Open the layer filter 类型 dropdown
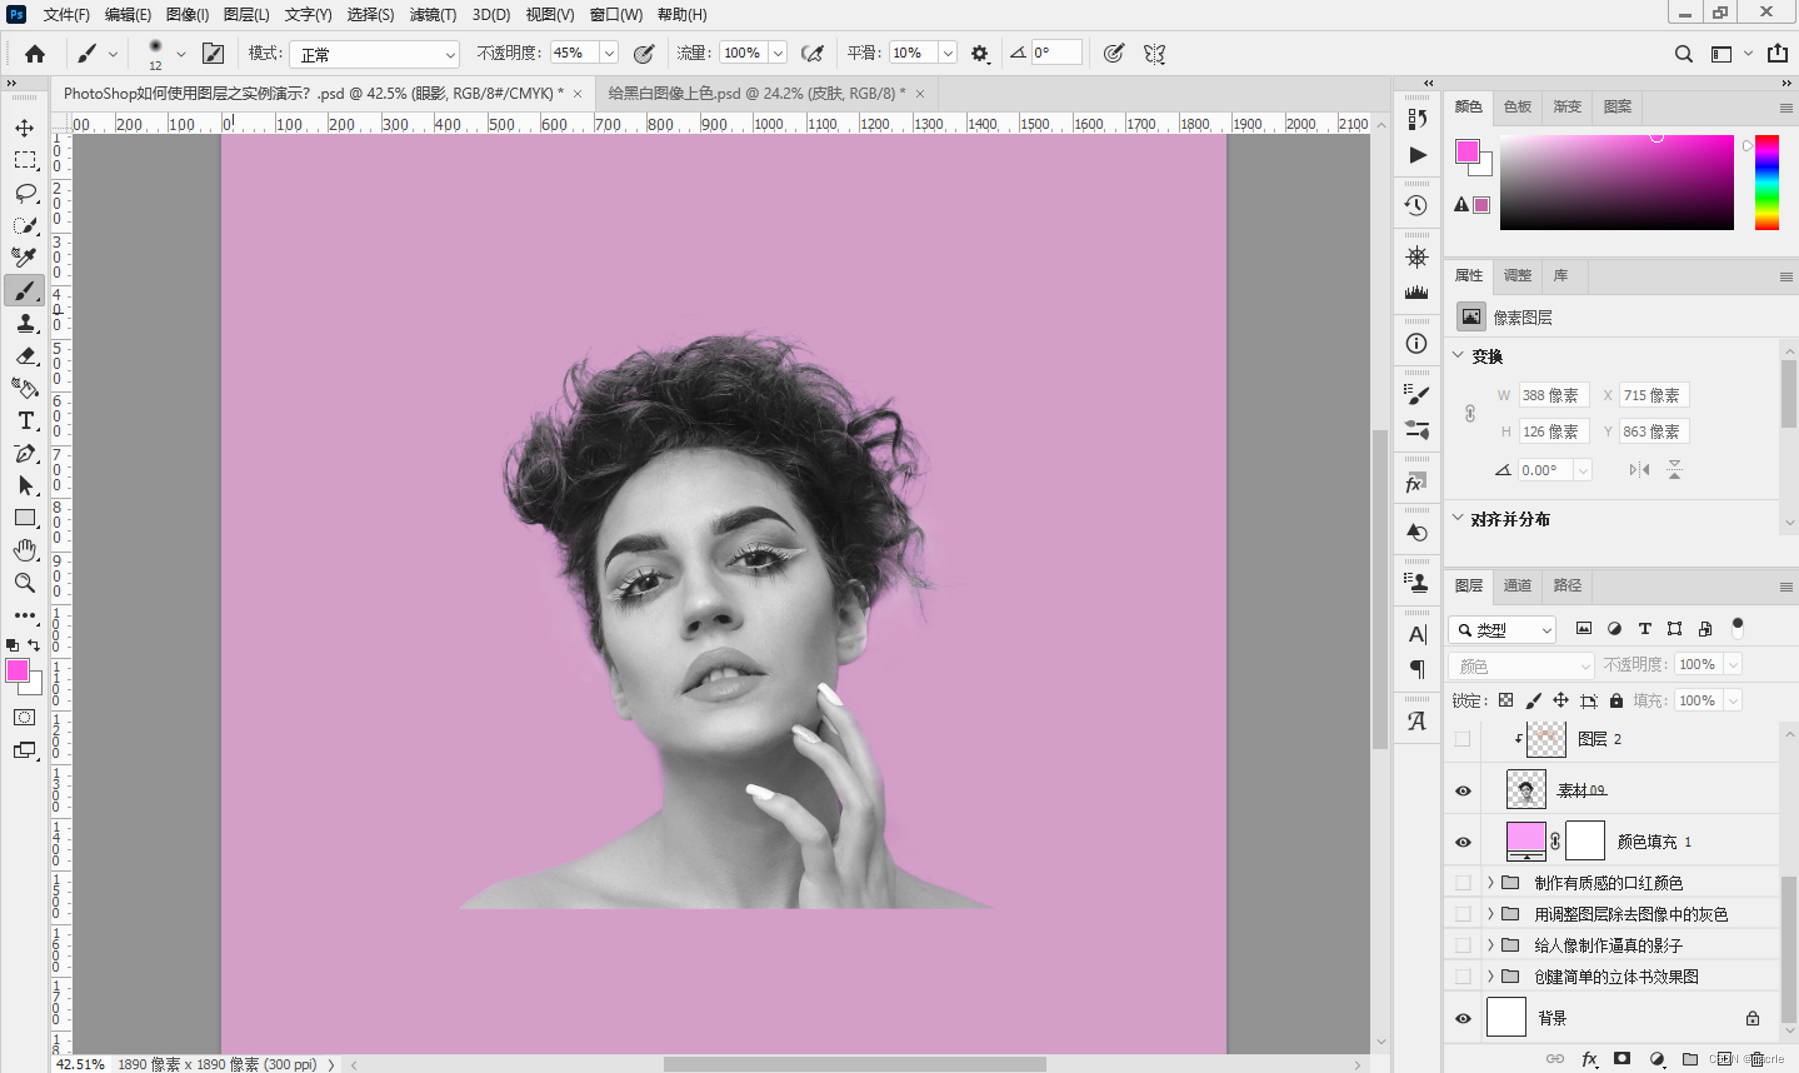Viewport: 1799px width, 1073px height. [1502, 629]
